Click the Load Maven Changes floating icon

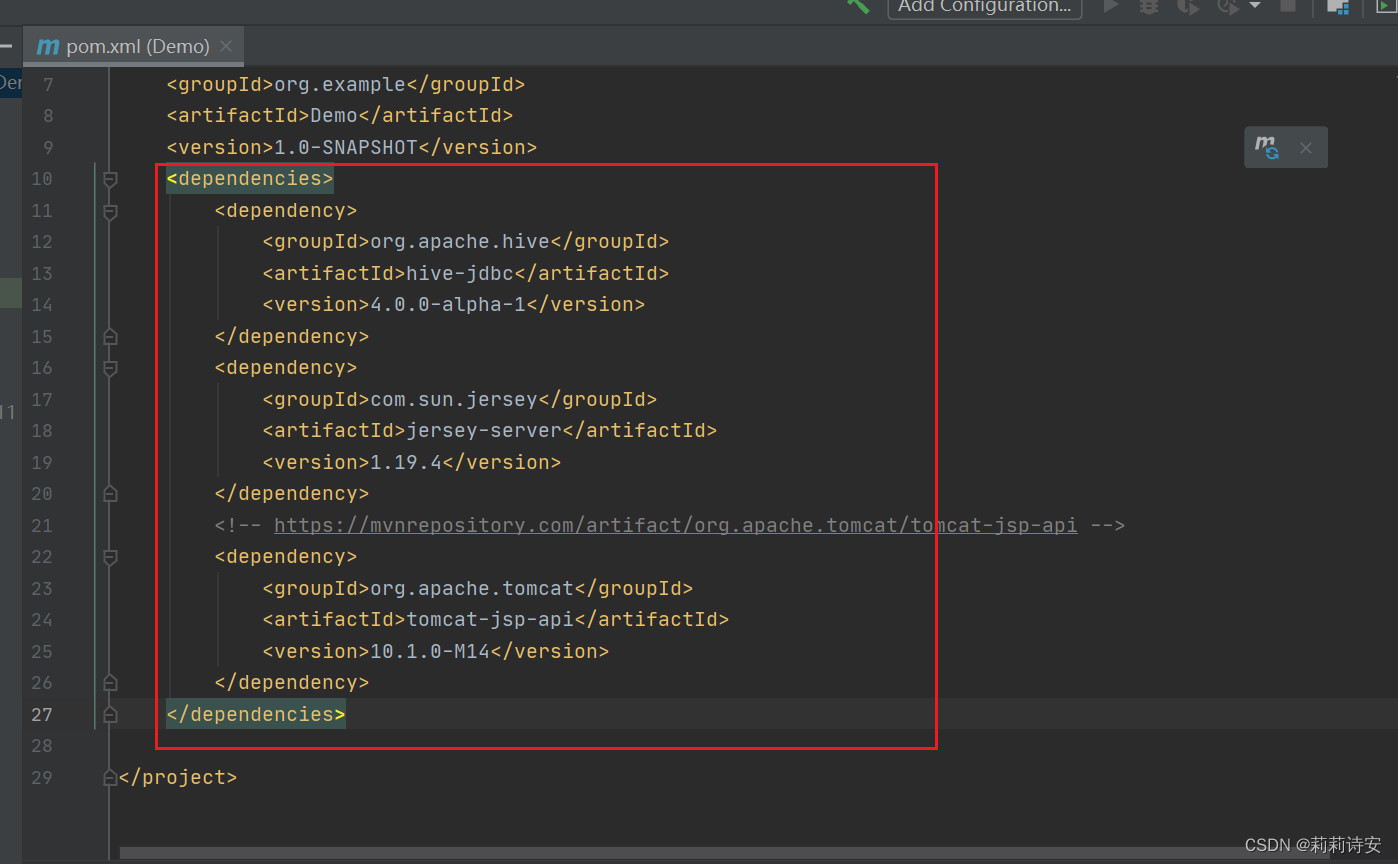point(1266,146)
